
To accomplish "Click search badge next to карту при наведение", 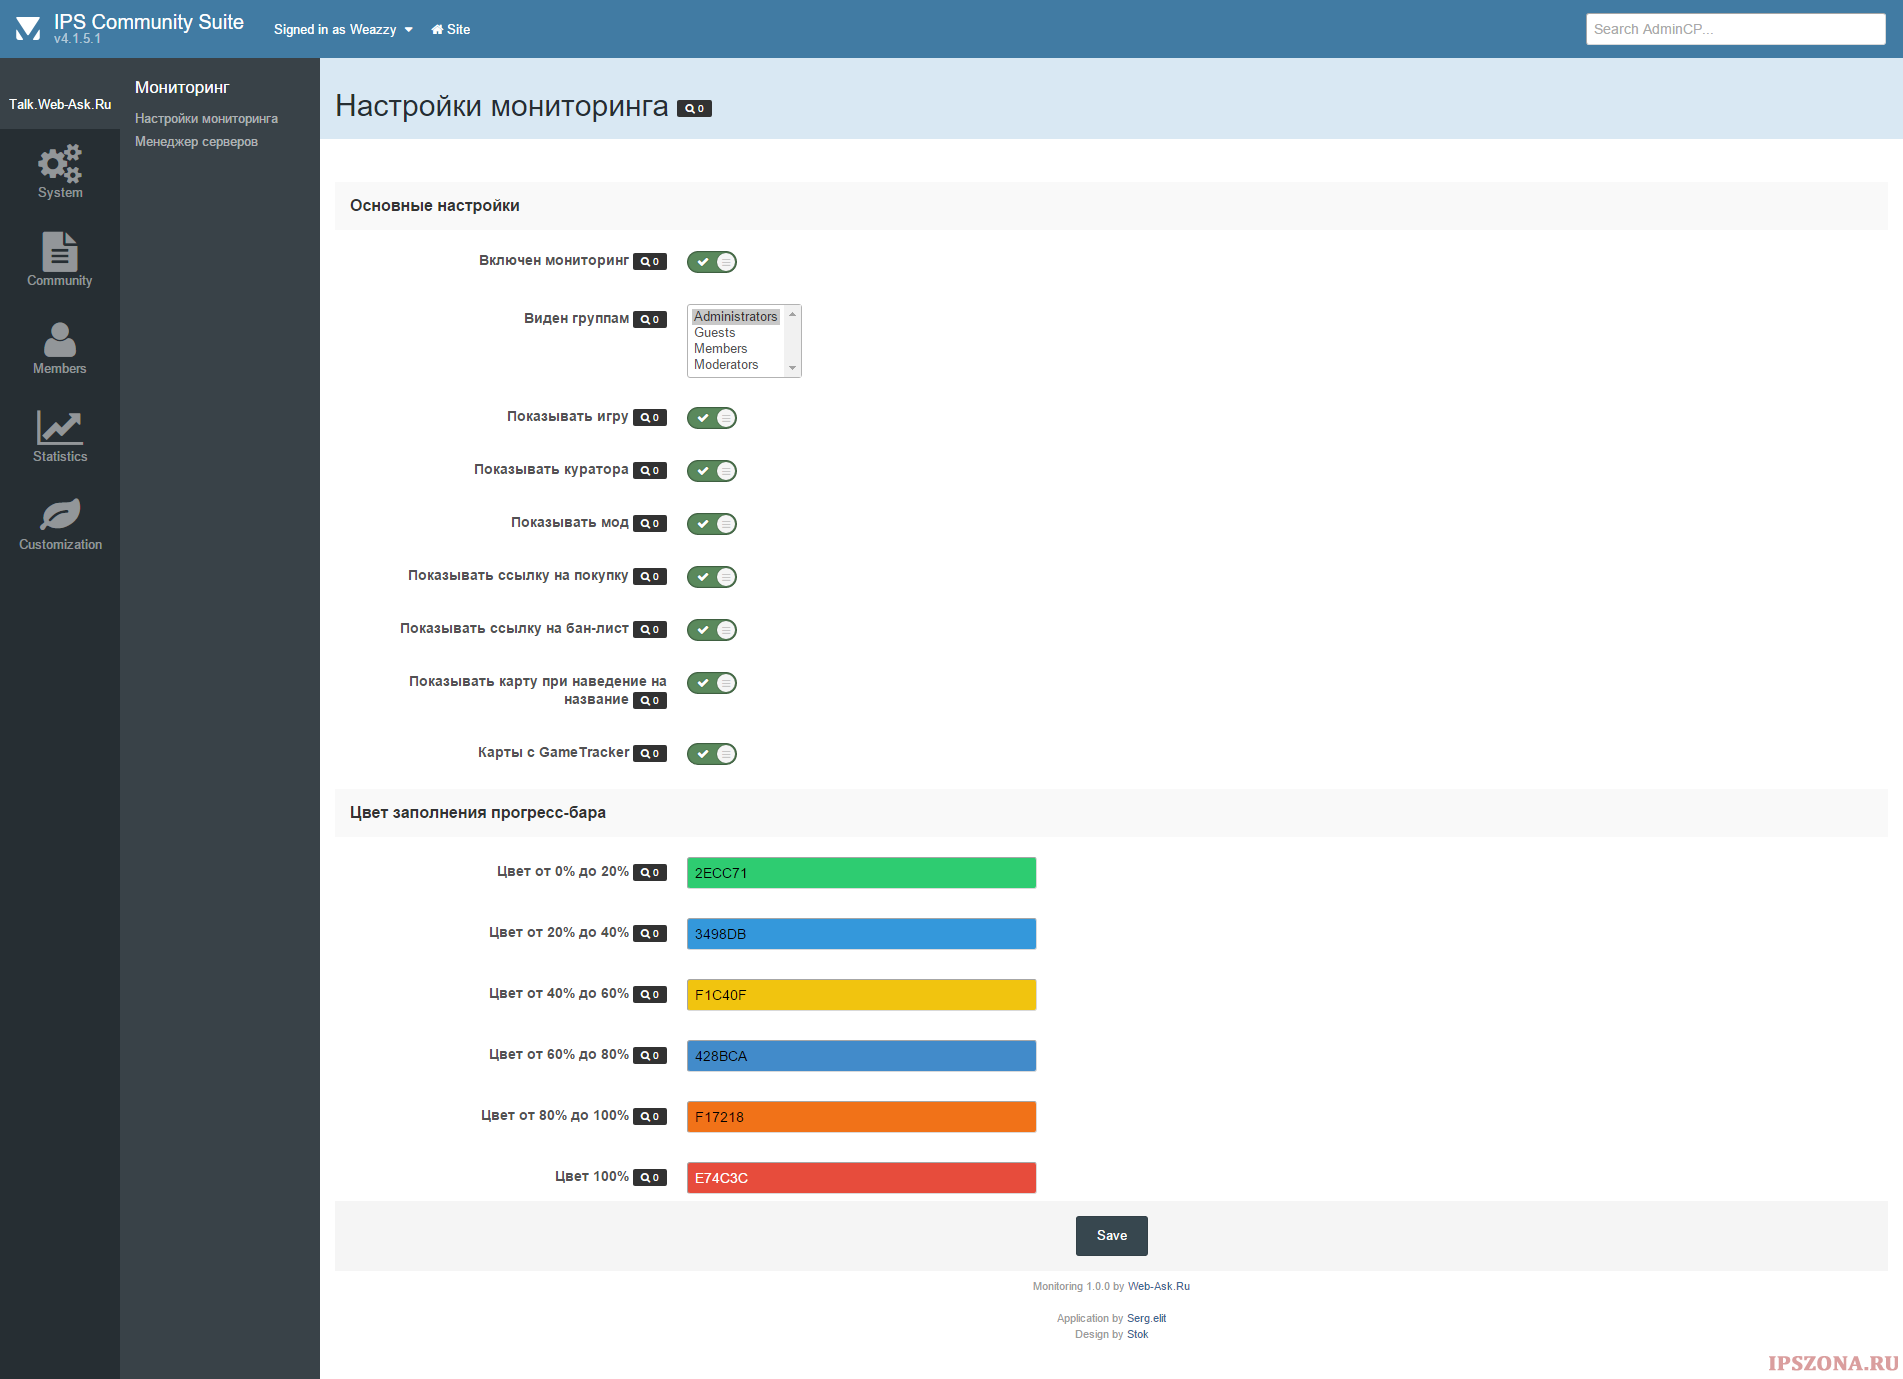I will click(x=650, y=701).
